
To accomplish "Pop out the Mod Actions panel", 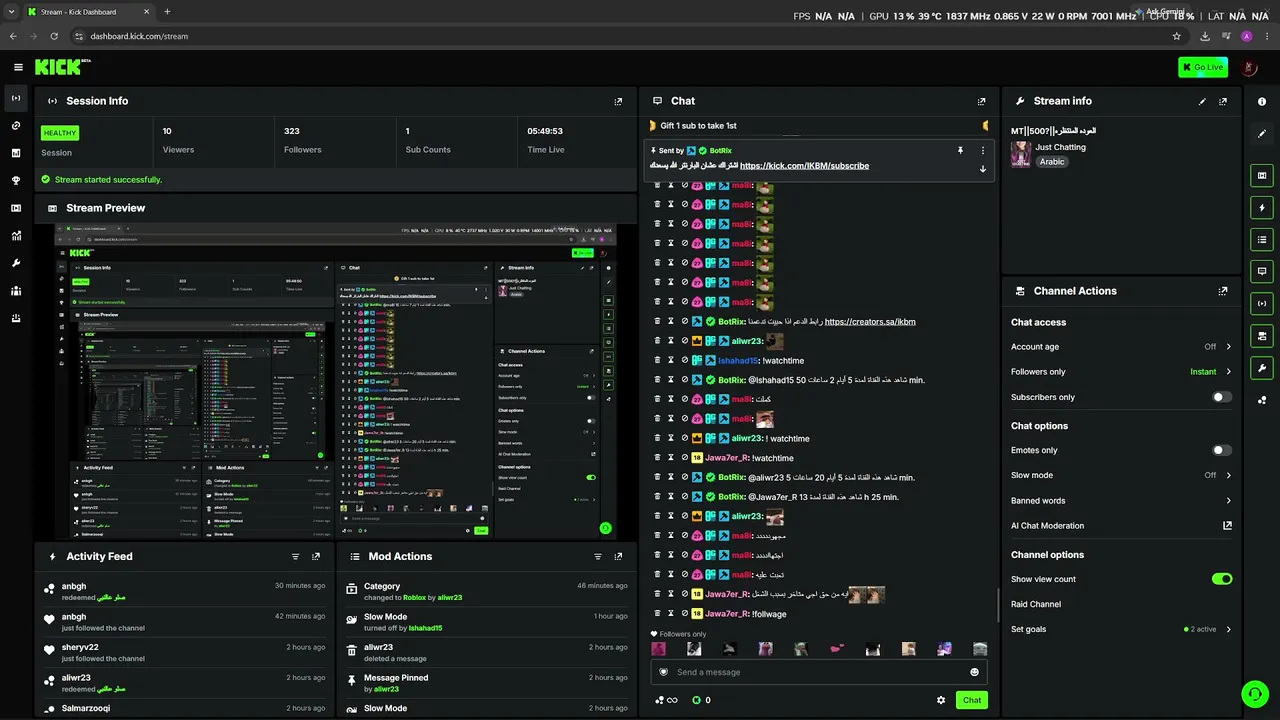I will pos(618,557).
